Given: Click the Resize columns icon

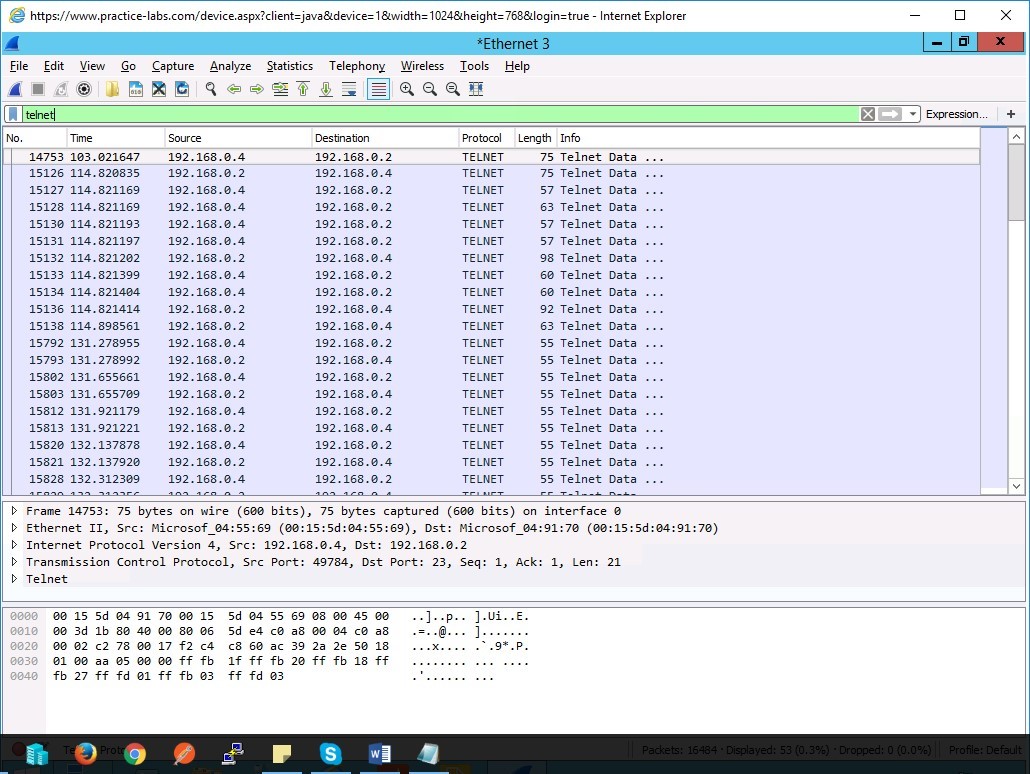Looking at the screenshot, I should [x=476, y=89].
